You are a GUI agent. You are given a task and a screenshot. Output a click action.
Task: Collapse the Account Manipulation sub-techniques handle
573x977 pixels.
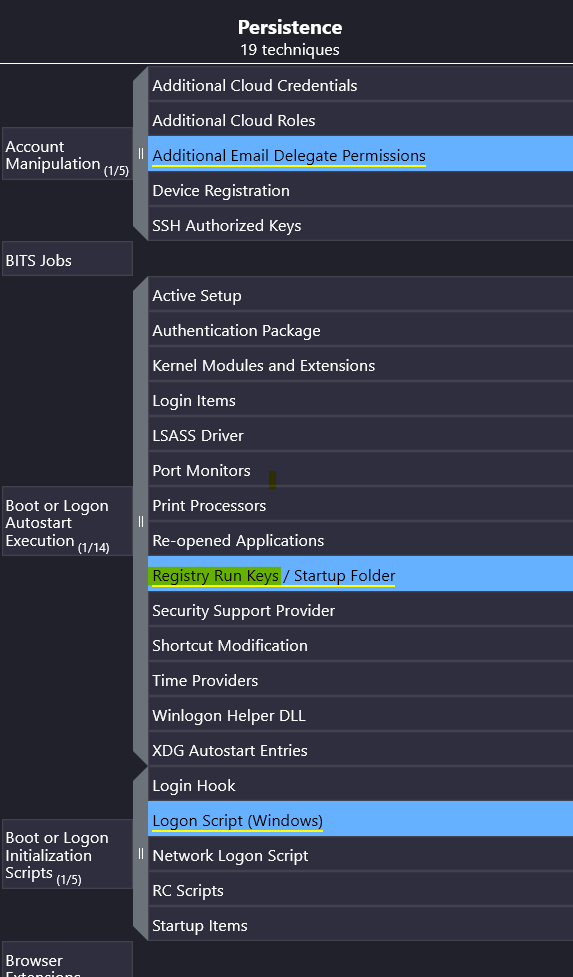click(141, 153)
